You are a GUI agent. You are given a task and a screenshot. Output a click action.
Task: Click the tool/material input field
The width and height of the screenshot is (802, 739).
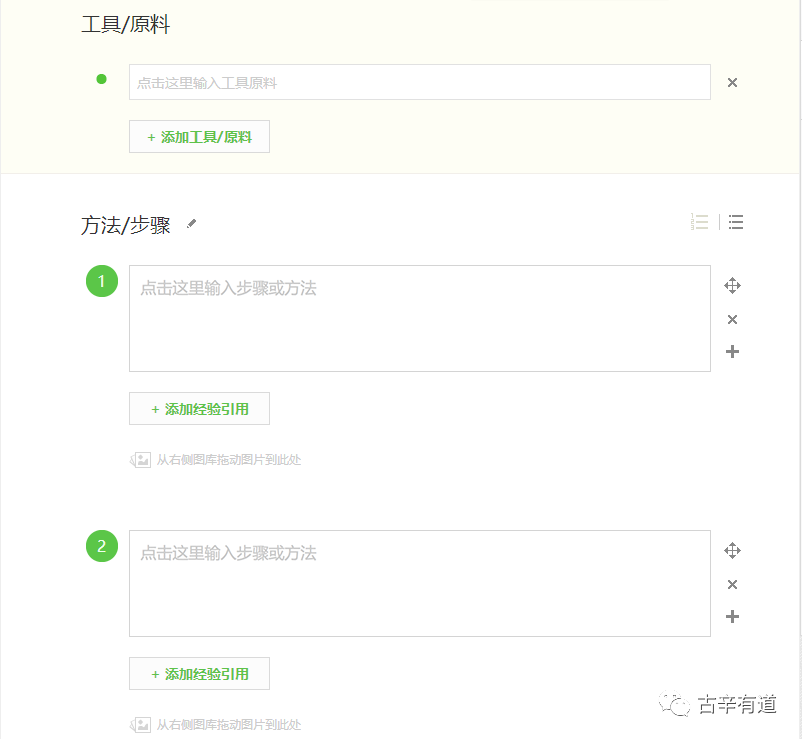click(x=419, y=82)
